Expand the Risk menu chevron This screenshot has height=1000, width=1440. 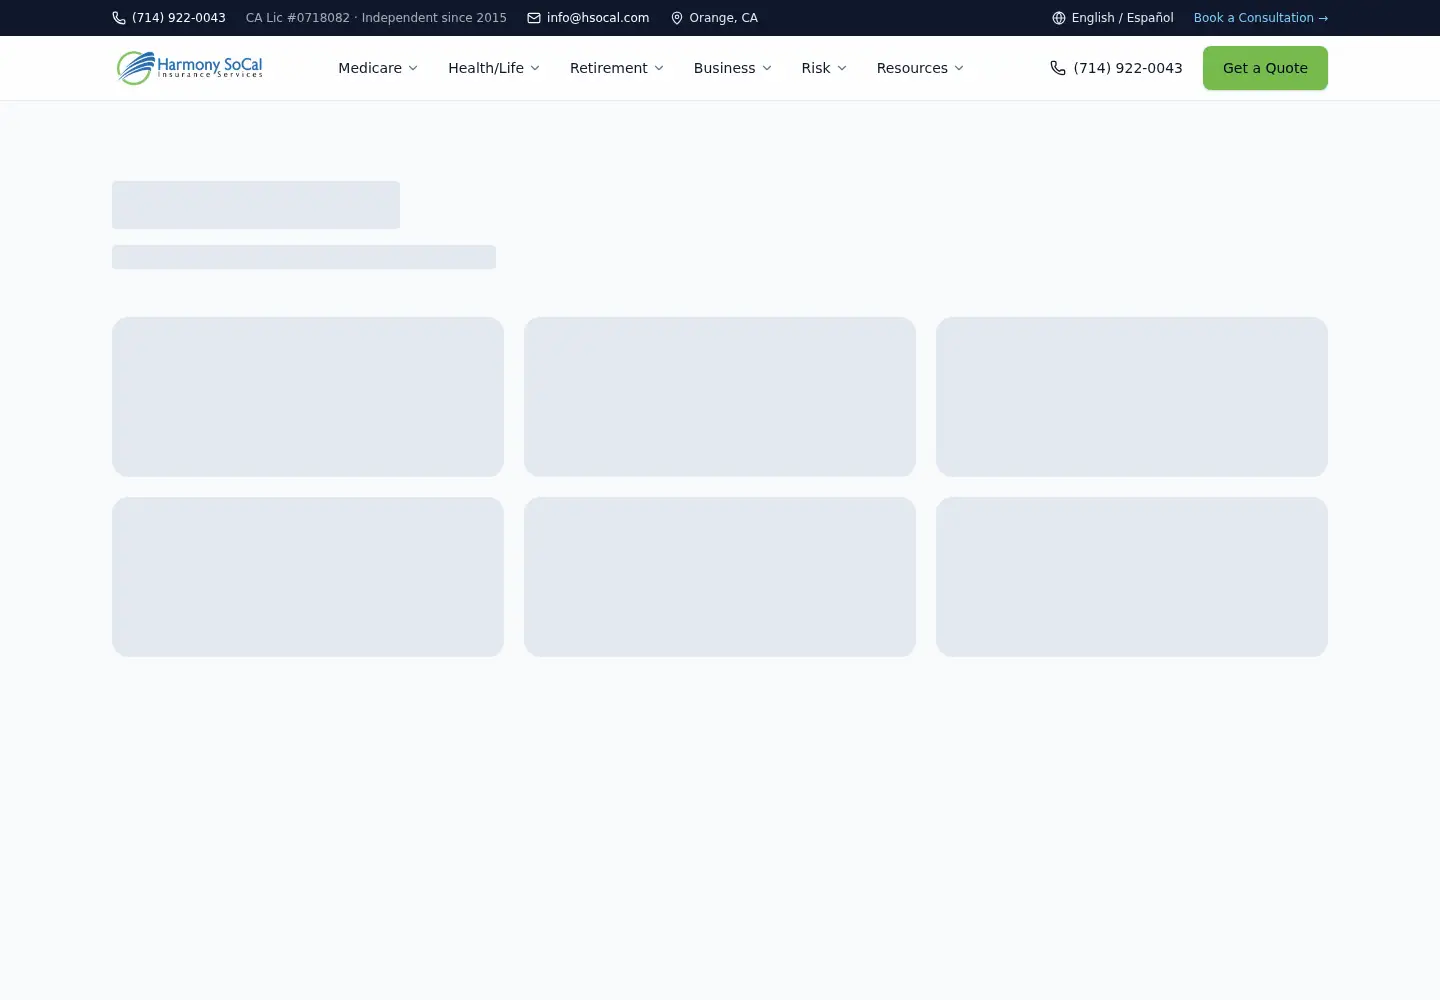(x=842, y=68)
